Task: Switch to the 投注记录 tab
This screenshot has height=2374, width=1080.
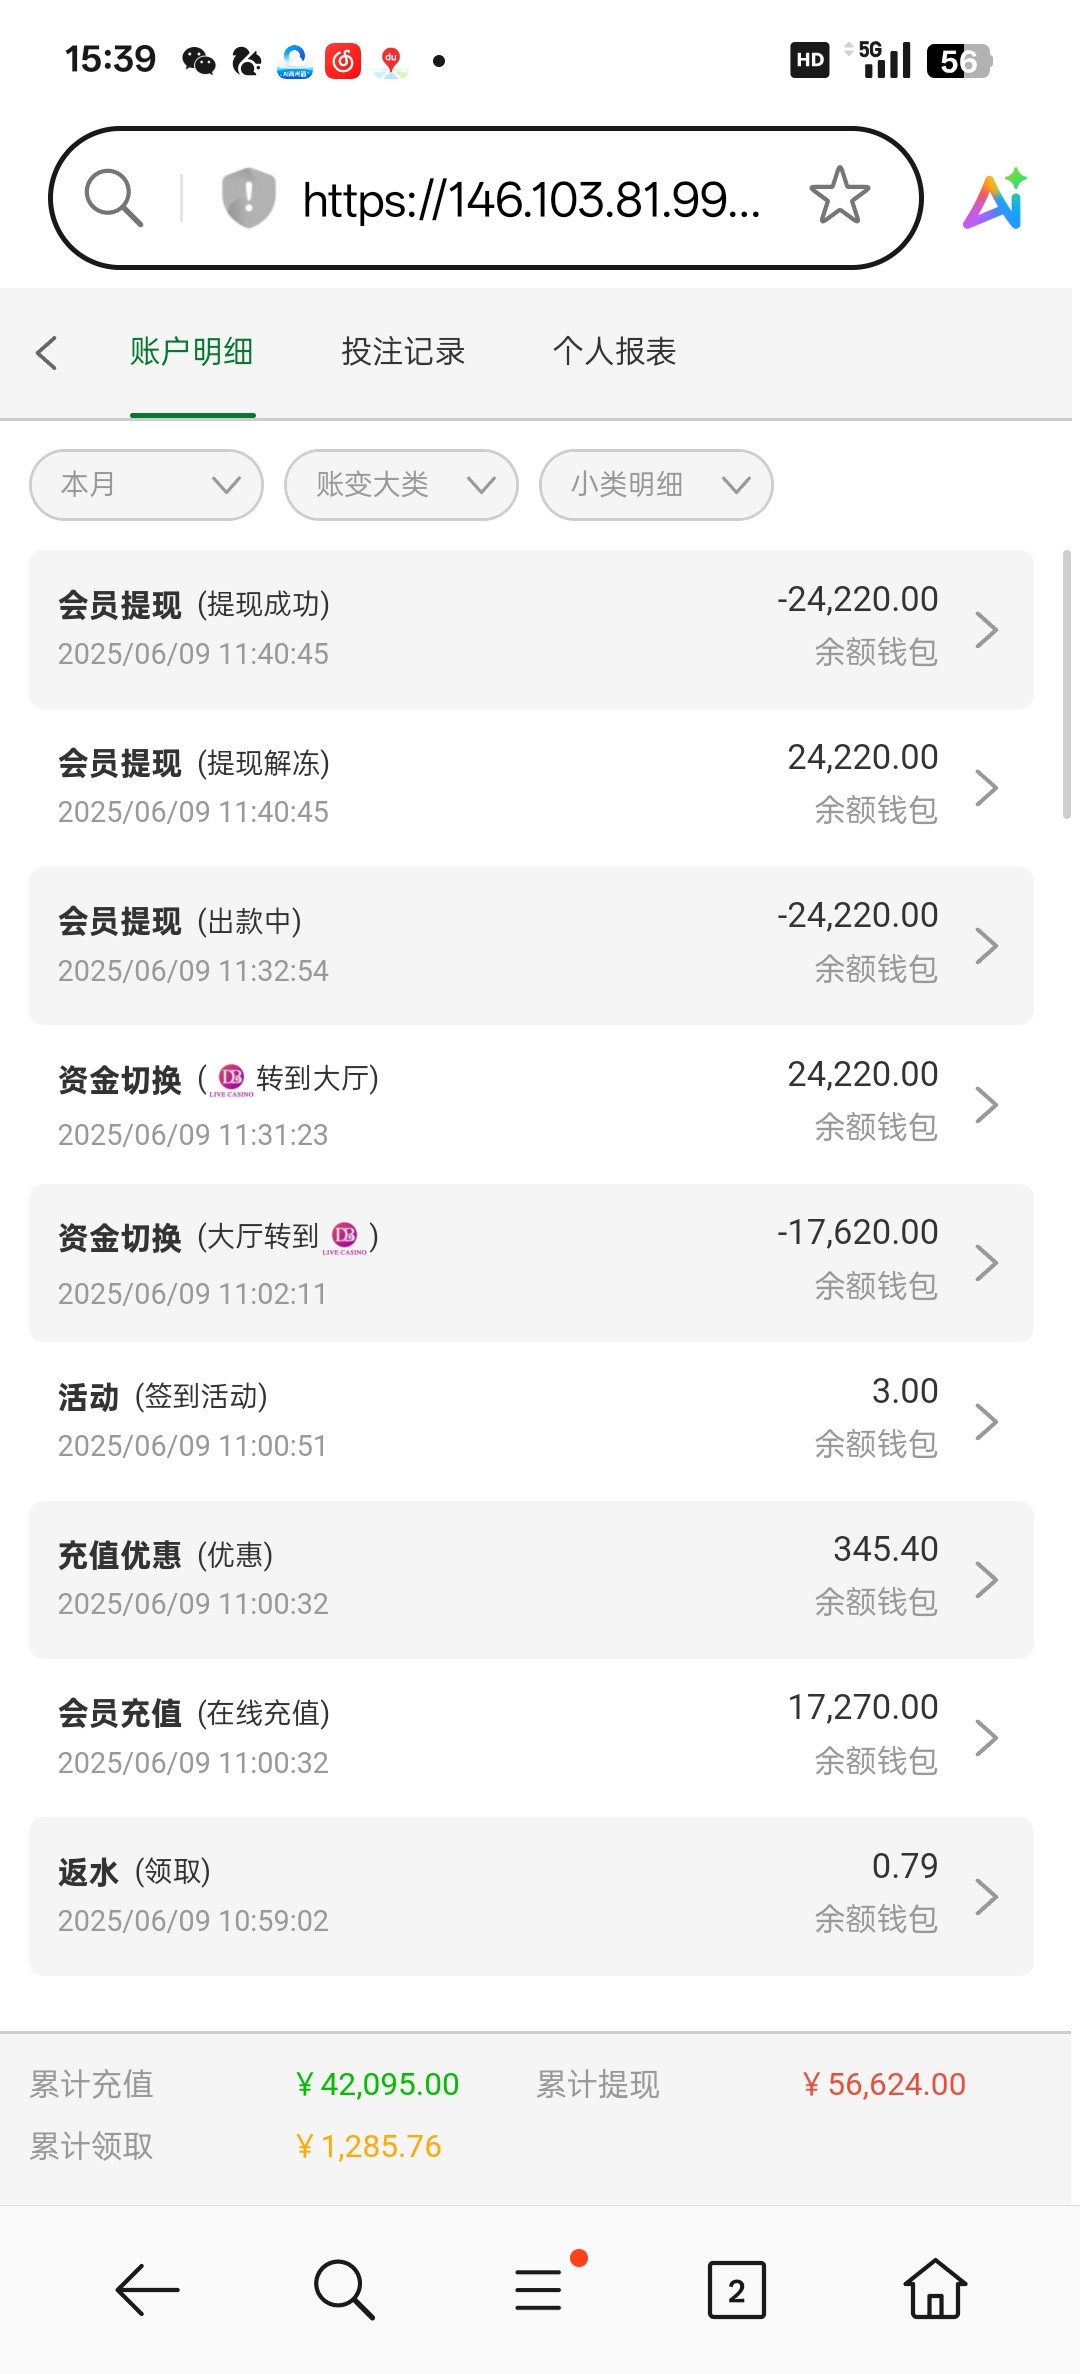Action: [403, 352]
